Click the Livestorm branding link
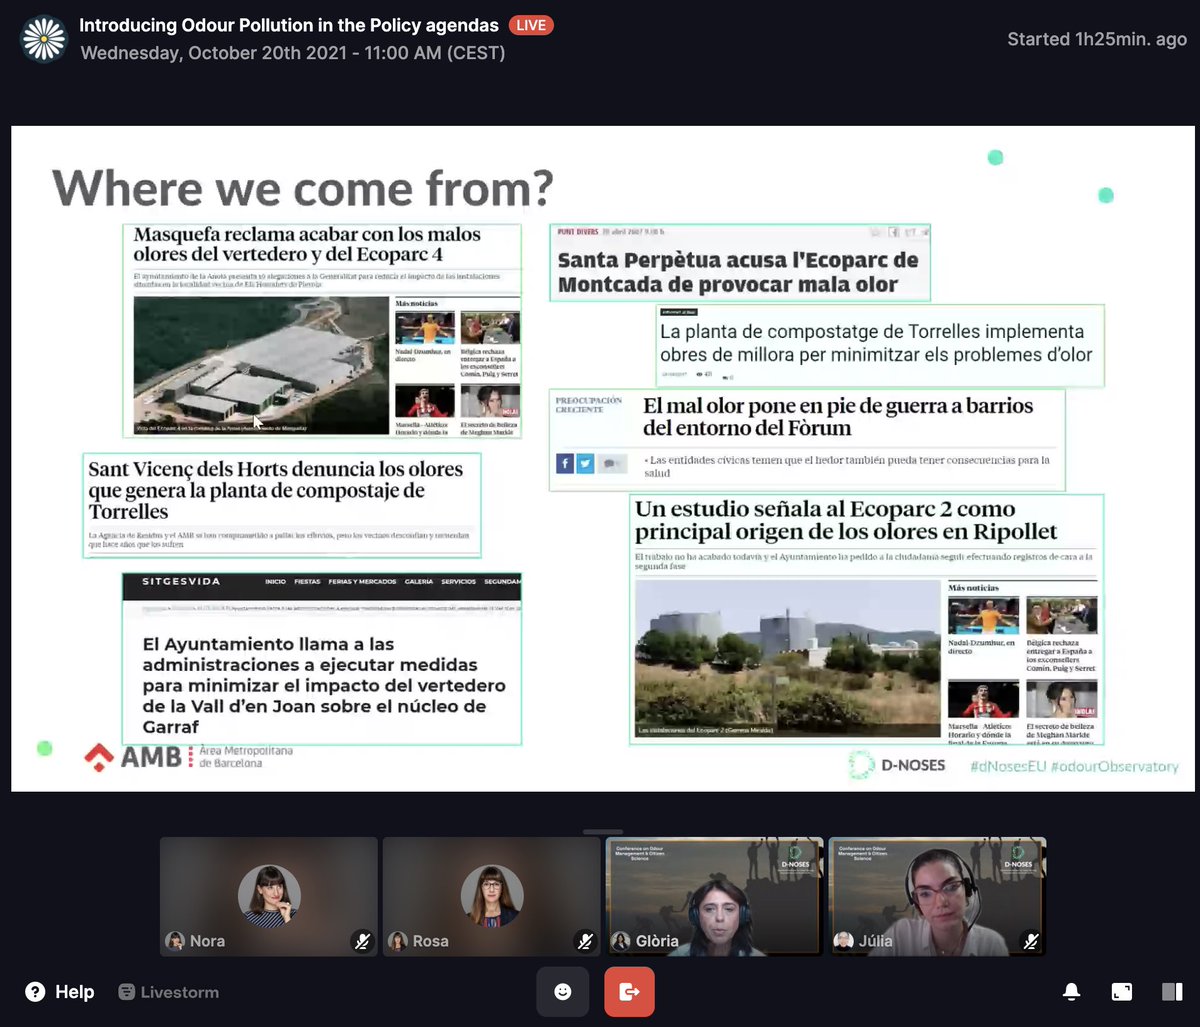Viewport: 1200px width, 1027px height. [x=168, y=992]
